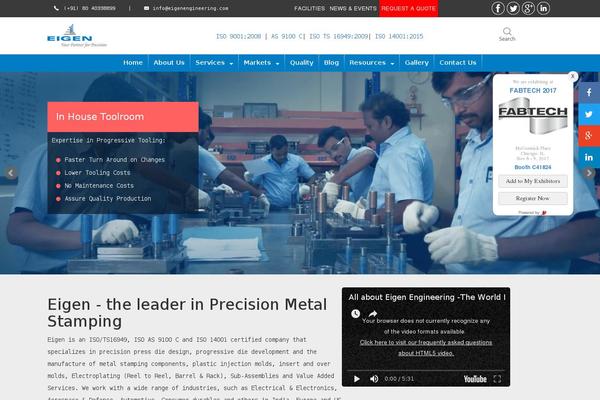Click the share arrow icon in the video
600x400 pixels.
pyautogui.click(x=373, y=314)
